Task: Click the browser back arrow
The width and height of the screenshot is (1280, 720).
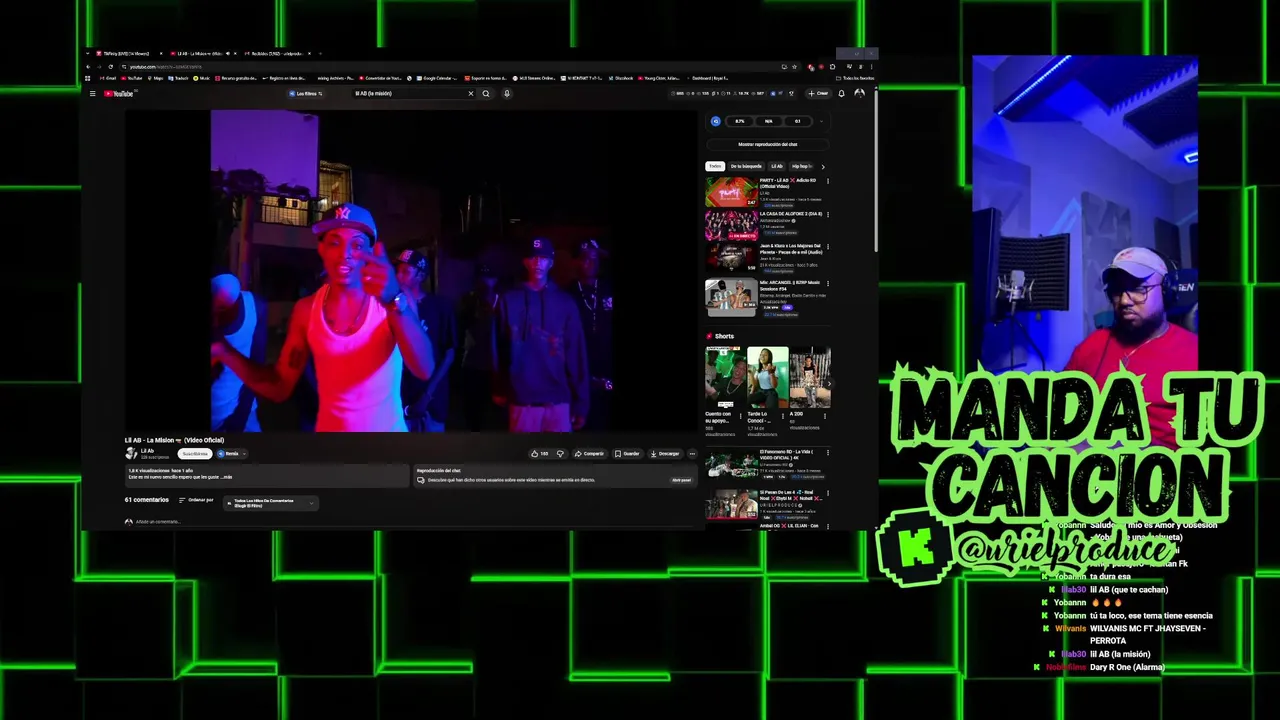Action: (88, 67)
